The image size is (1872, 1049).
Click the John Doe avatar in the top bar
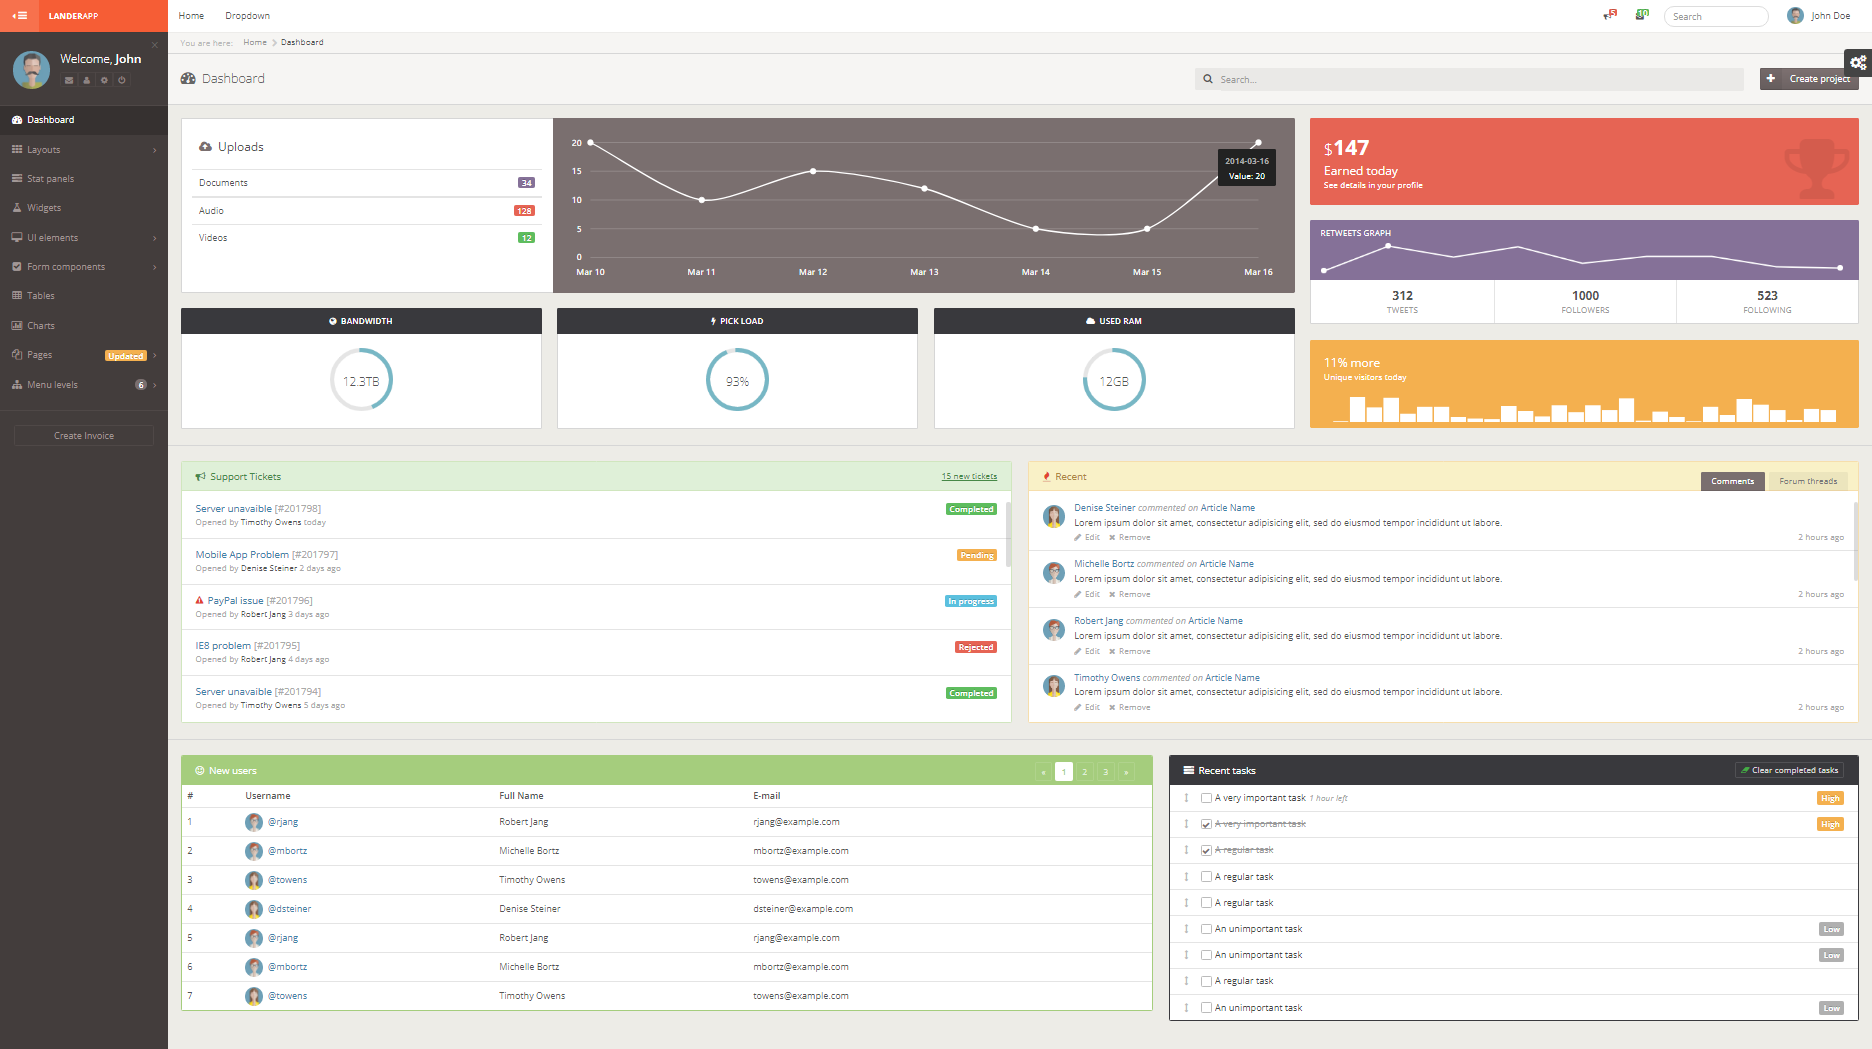click(x=1796, y=16)
